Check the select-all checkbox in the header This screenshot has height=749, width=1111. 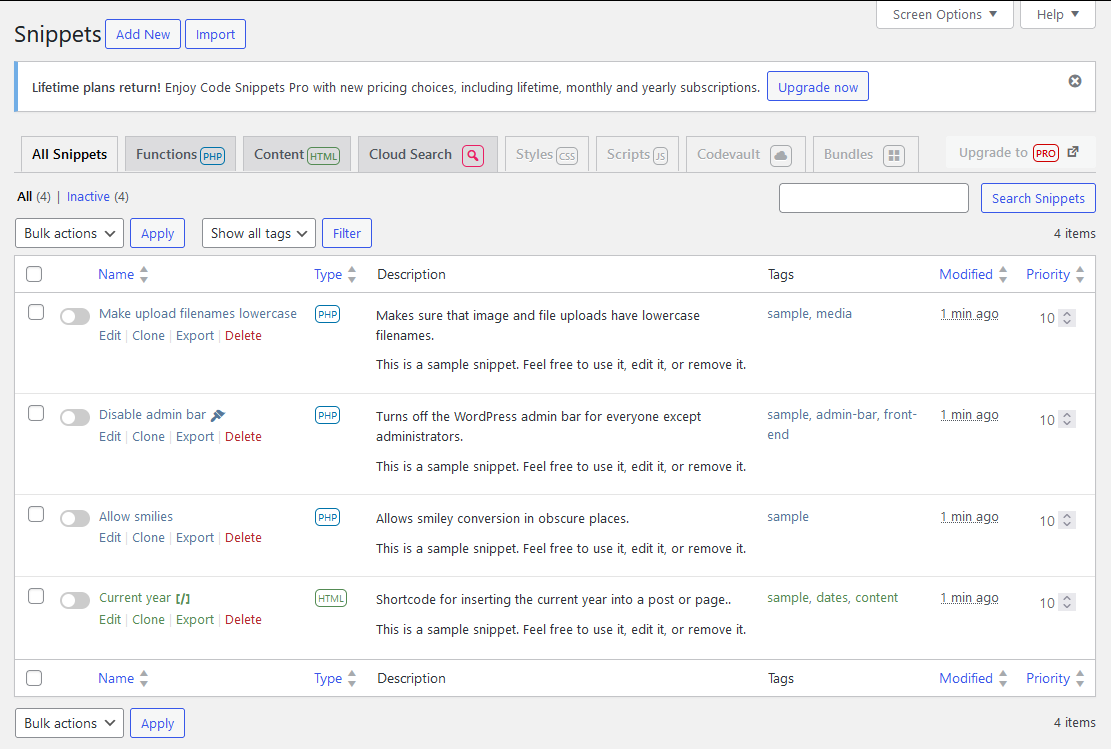point(34,274)
